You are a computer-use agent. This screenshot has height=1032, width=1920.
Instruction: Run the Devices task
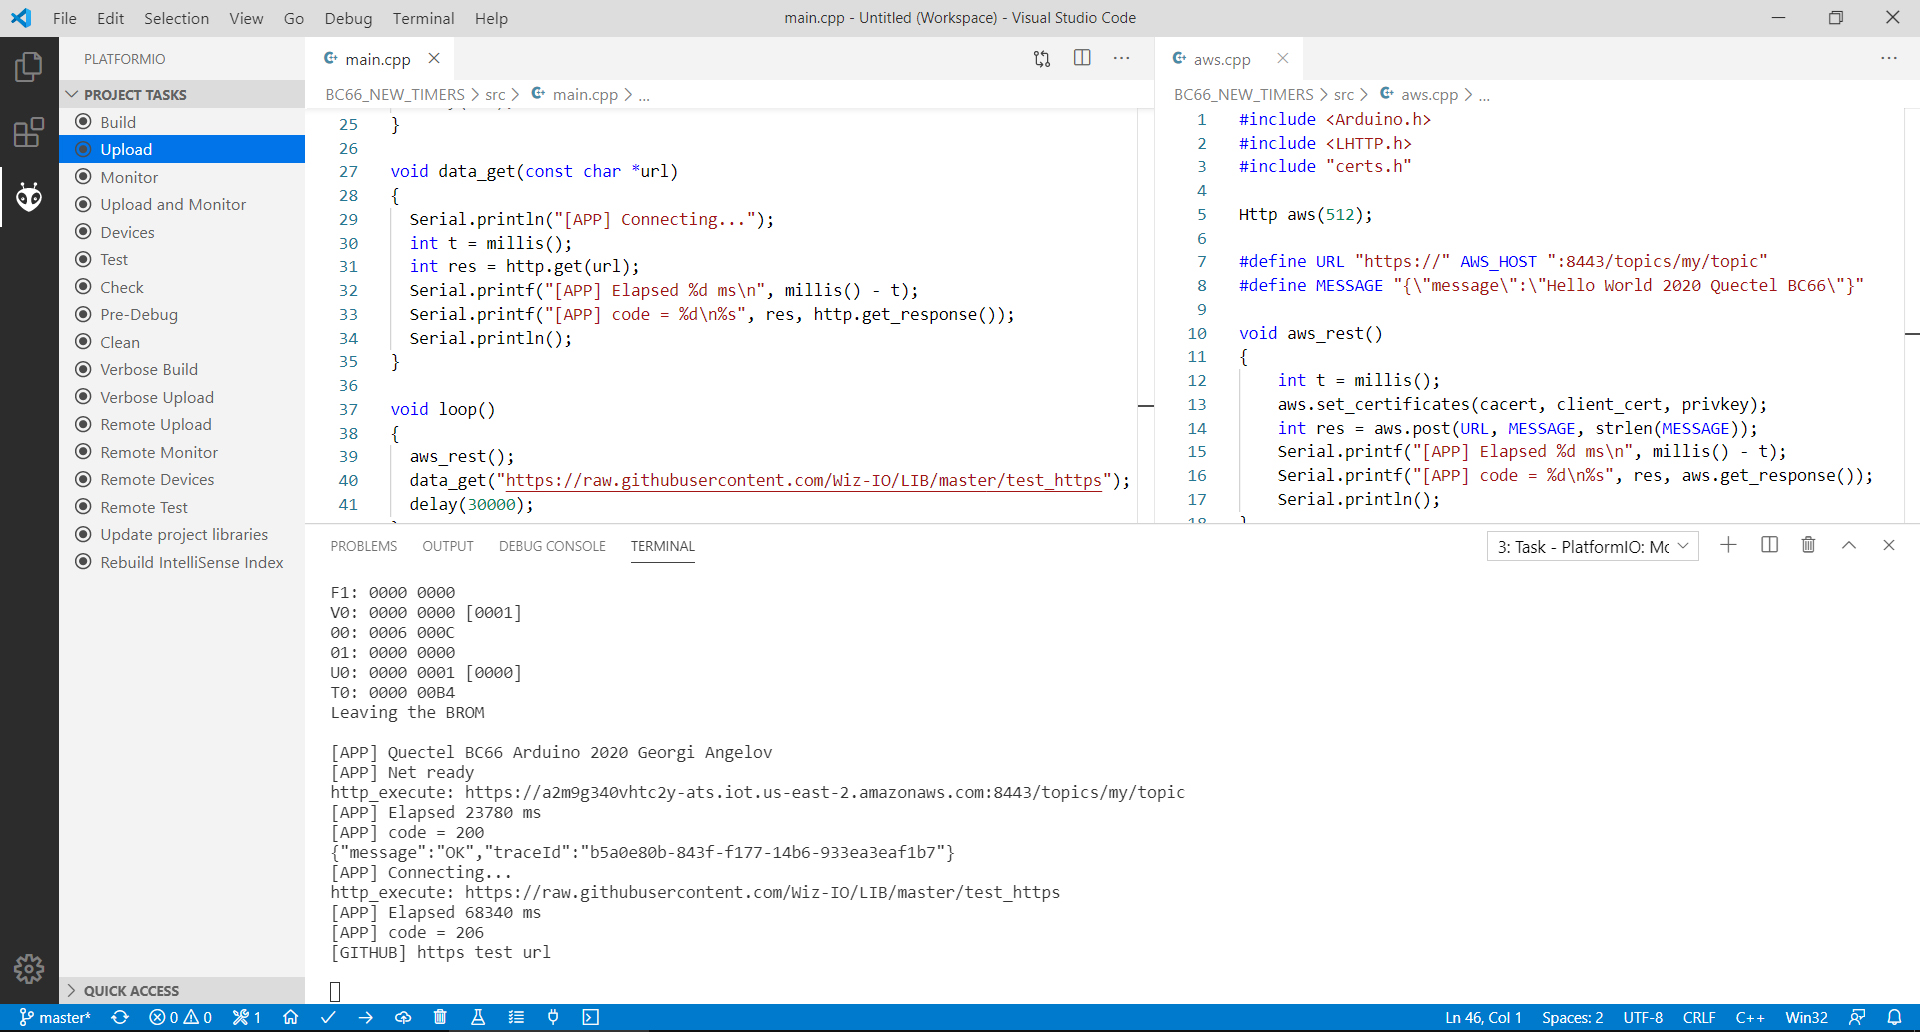pyautogui.click(x=182, y=232)
